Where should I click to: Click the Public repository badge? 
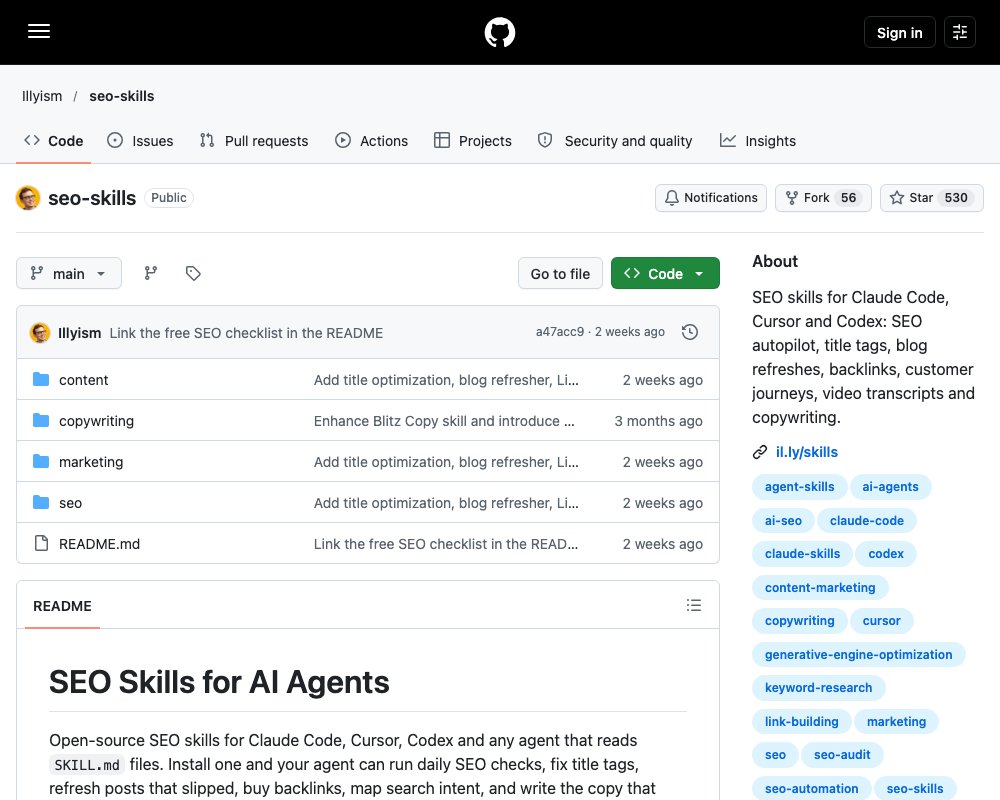[168, 198]
